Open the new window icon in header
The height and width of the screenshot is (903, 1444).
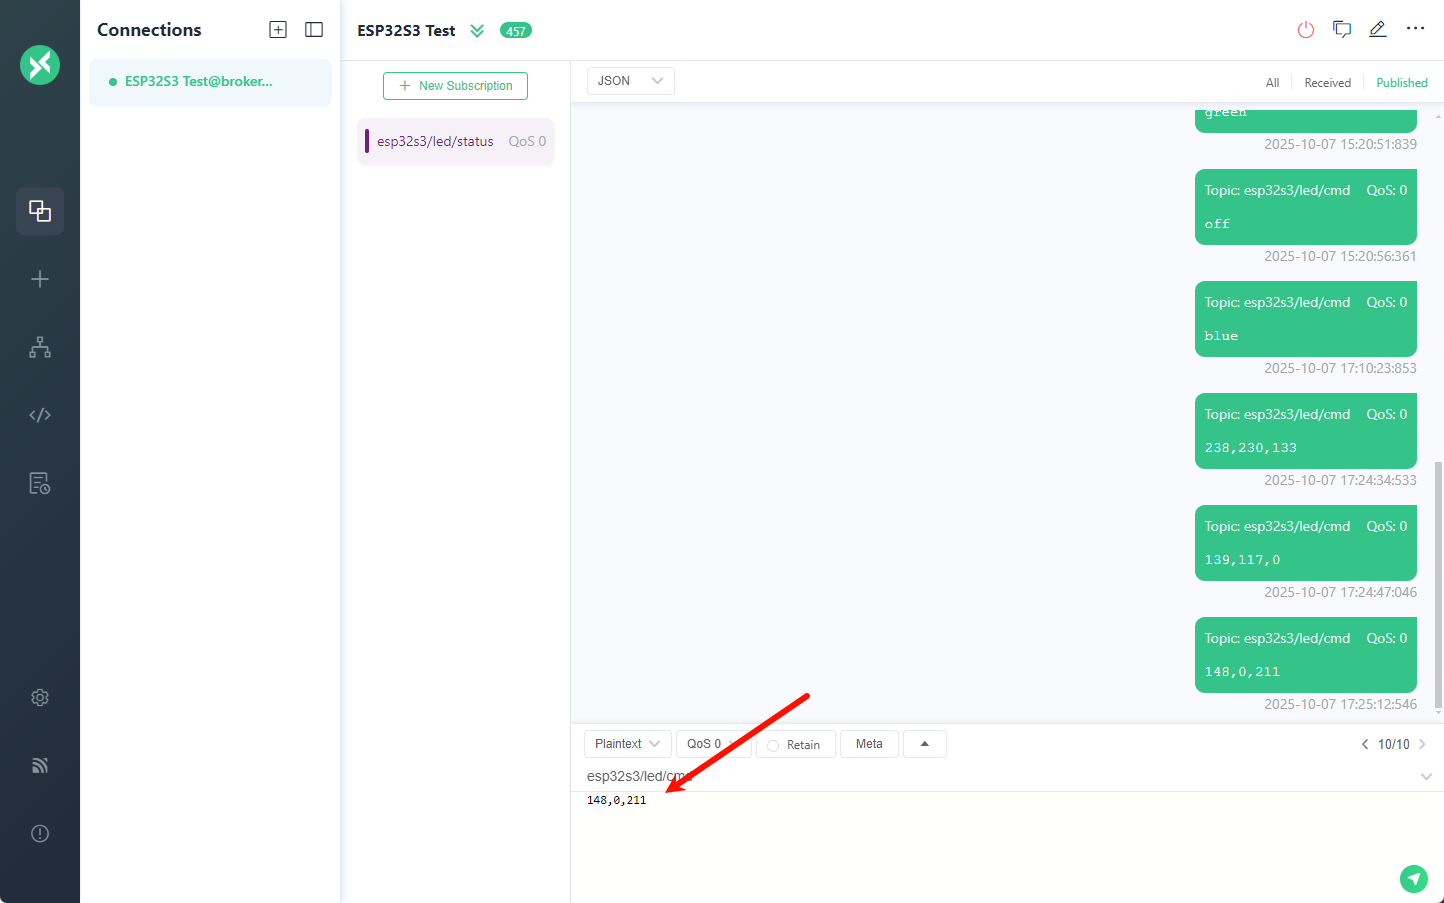[x=1341, y=30]
